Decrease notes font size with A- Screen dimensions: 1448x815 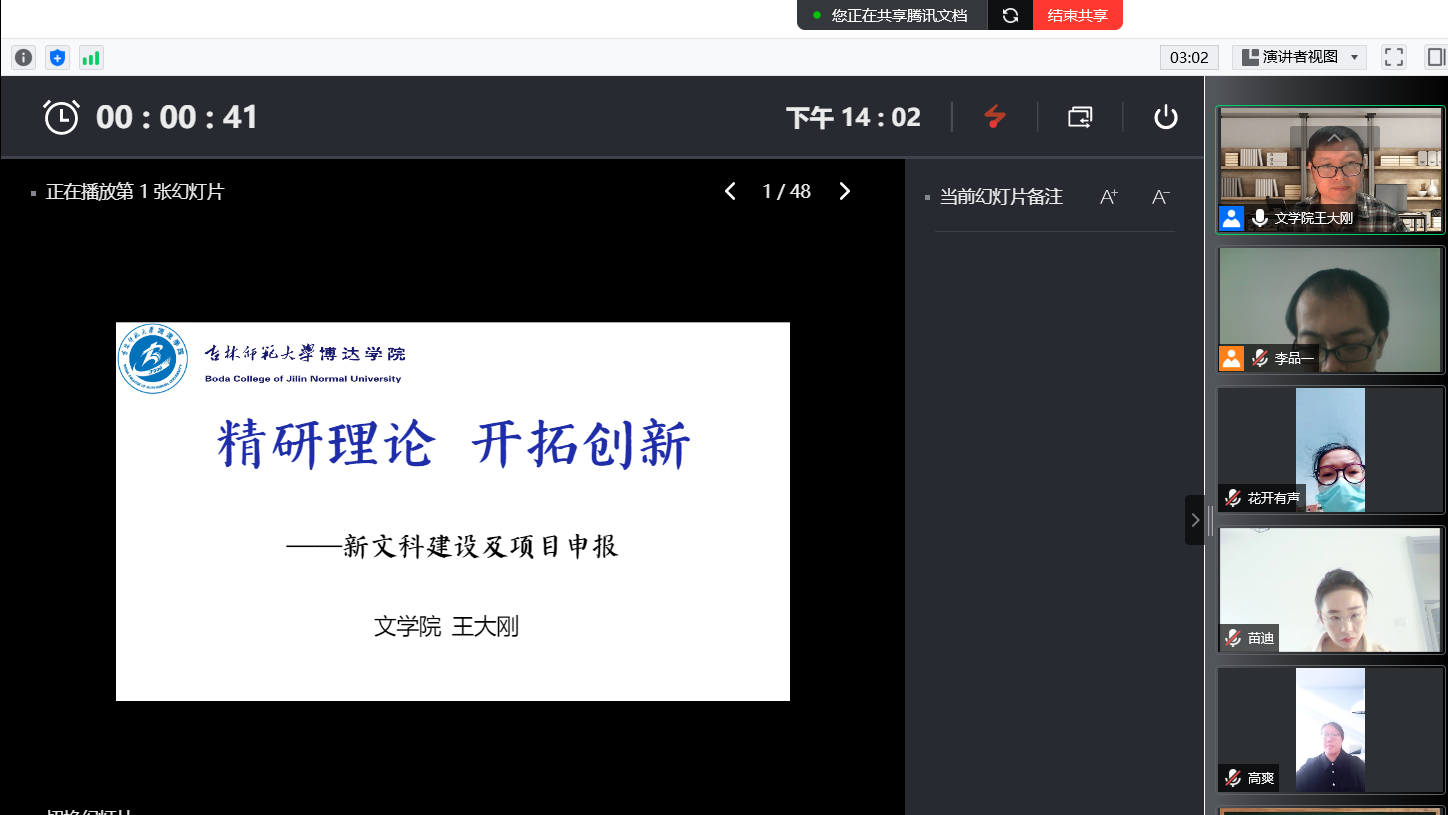(x=1160, y=197)
